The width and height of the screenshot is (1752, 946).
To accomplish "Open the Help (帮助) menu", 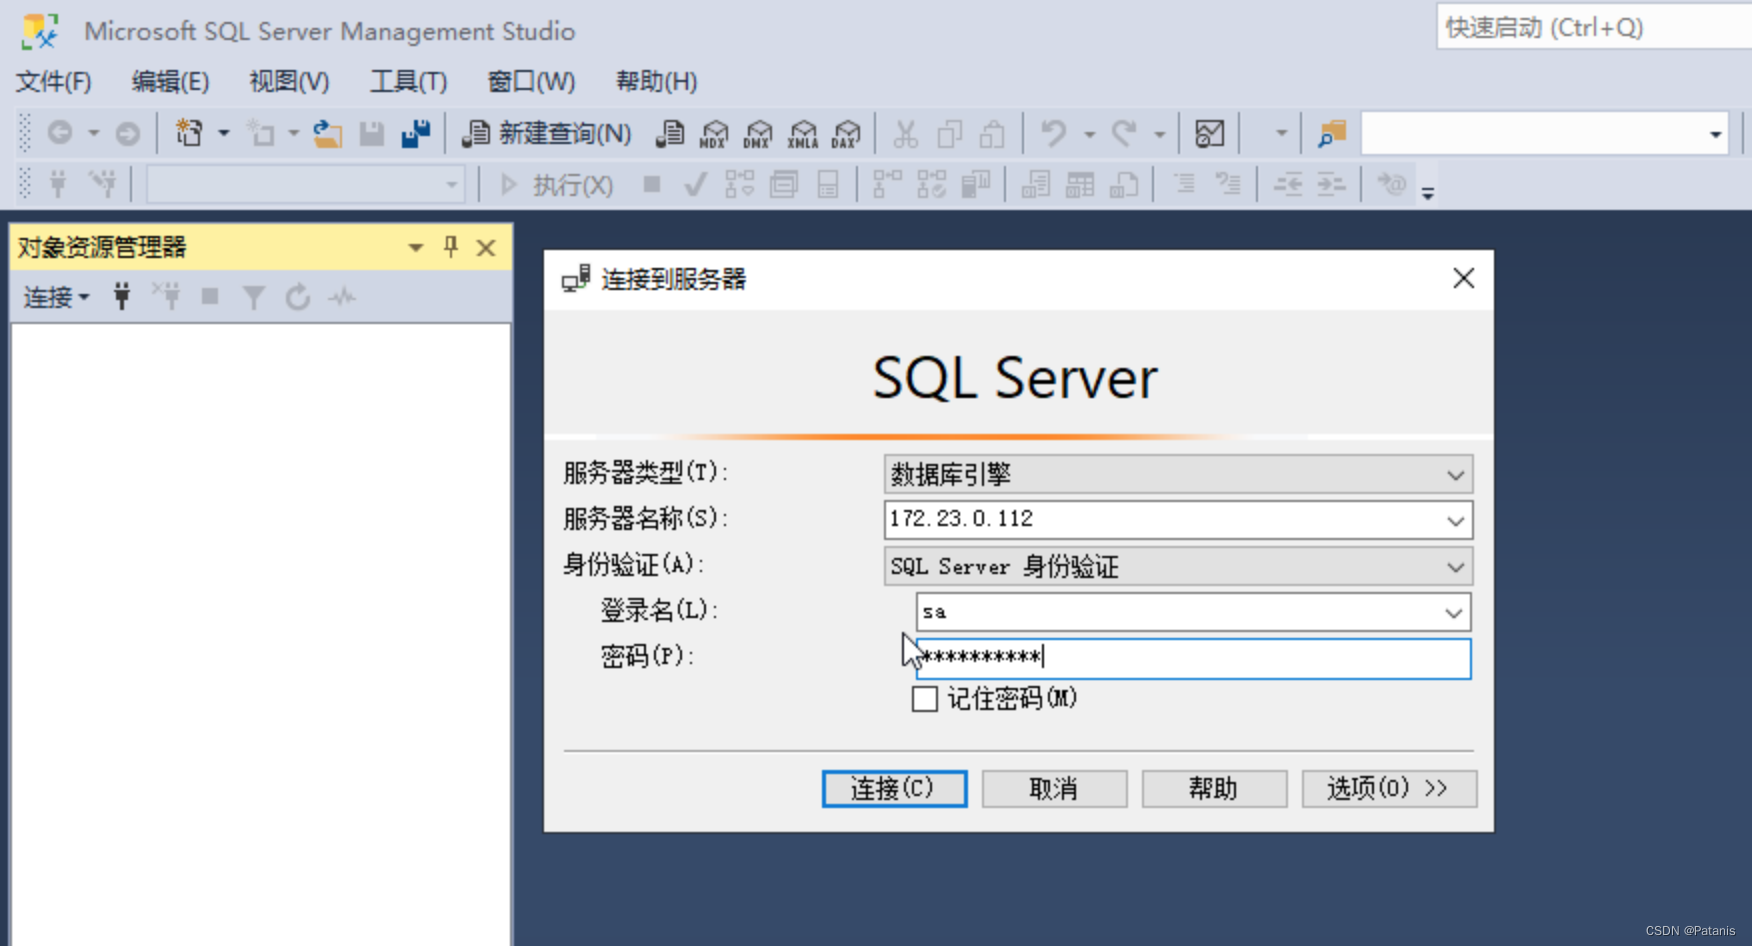I will click(656, 81).
